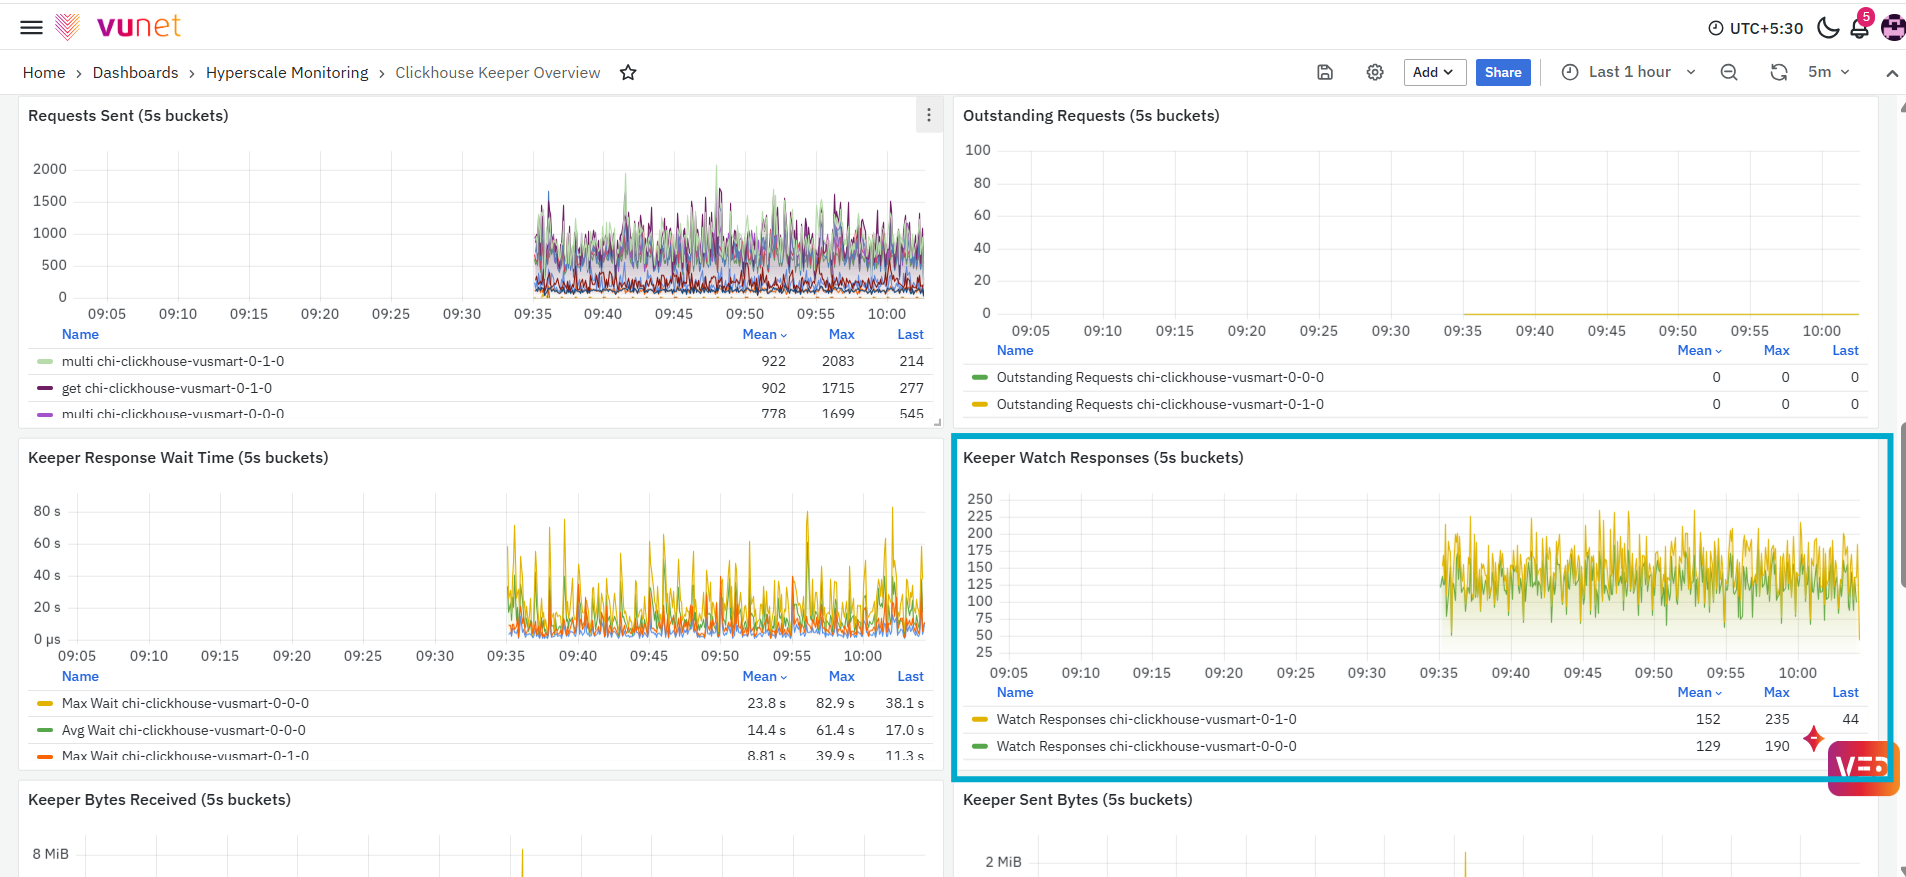
Task: Open Hyperscale Monitoring breadcrumb
Action: point(287,72)
